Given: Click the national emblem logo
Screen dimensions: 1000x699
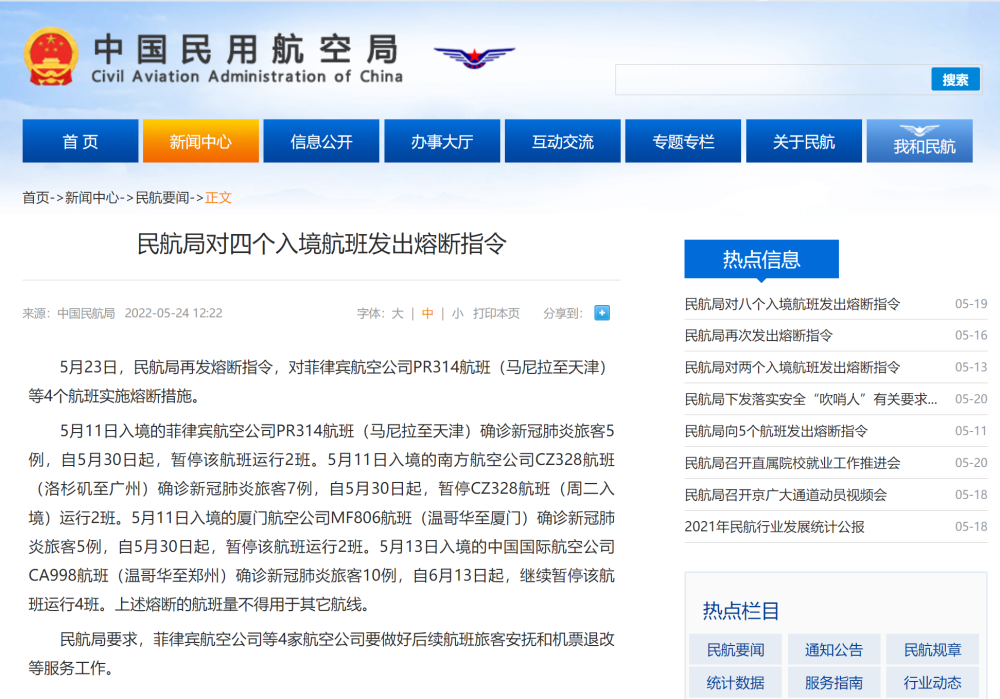Looking at the screenshot, I should (51, 59).
